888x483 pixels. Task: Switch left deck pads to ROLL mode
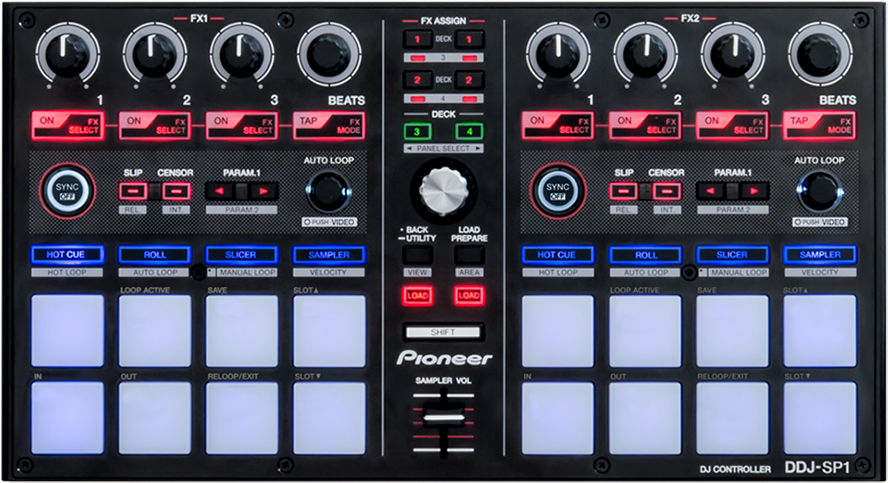pyautogui.click(x=155, y=255)
